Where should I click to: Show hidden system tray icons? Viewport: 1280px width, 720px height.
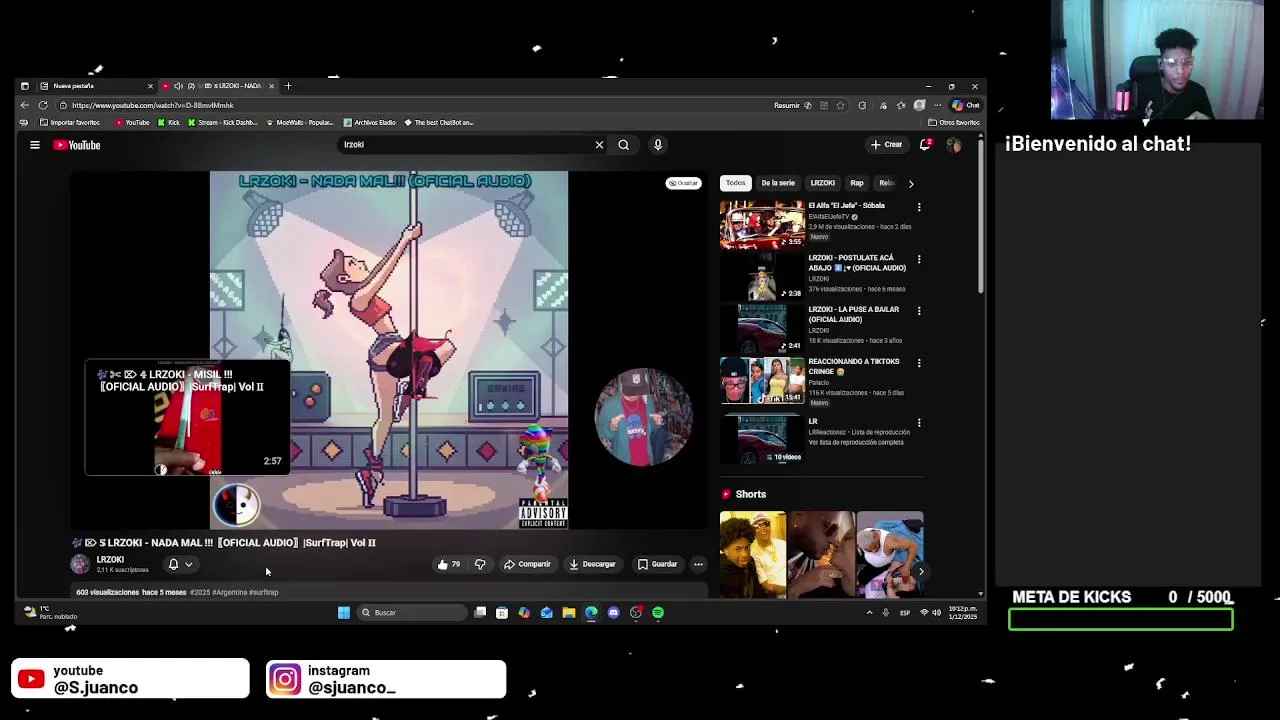(869, 612)
